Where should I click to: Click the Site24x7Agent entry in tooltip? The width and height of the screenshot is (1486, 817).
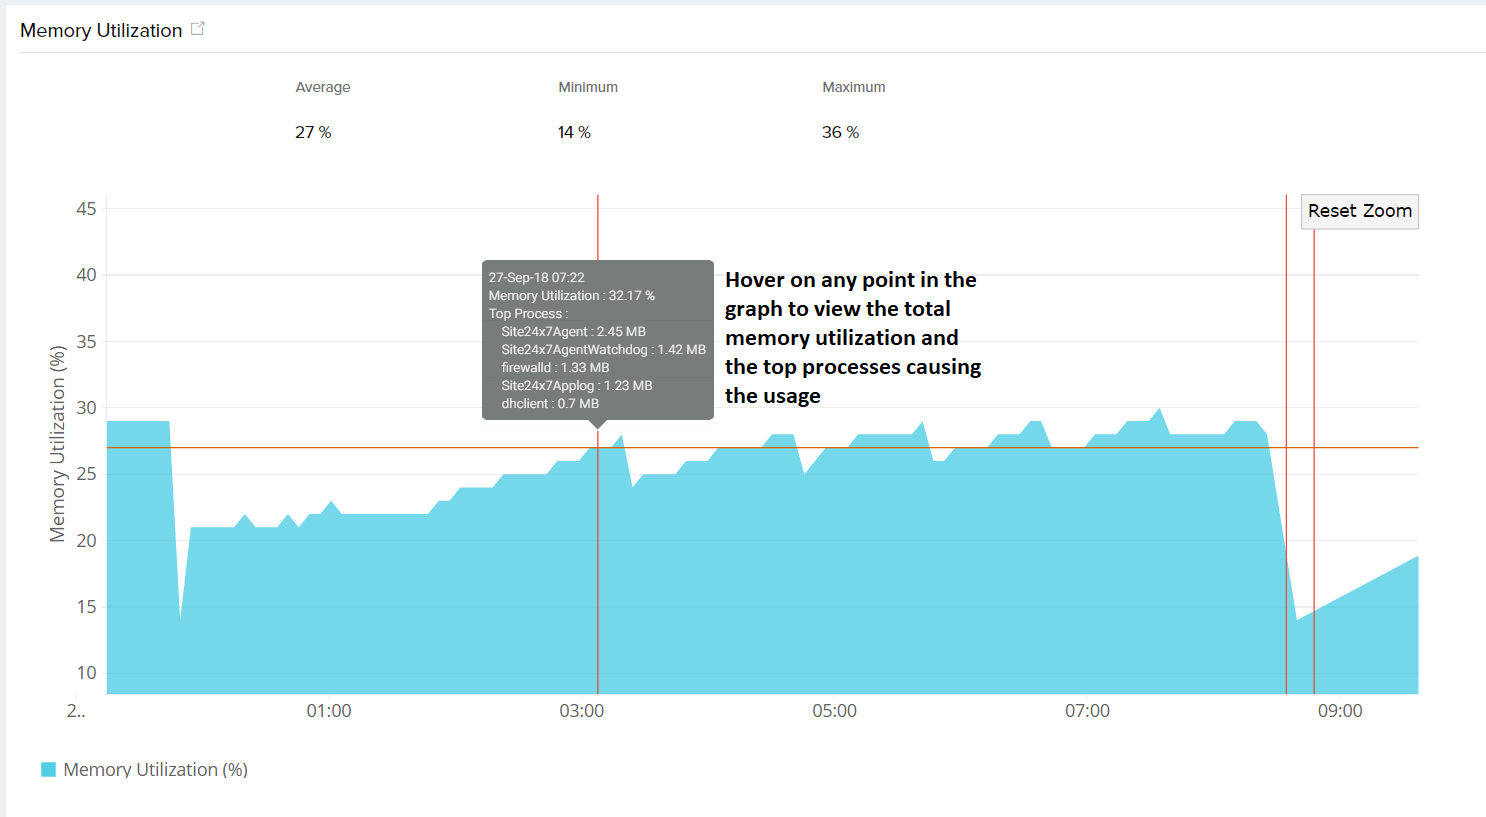pyautogui.click(x=573, y=331)
